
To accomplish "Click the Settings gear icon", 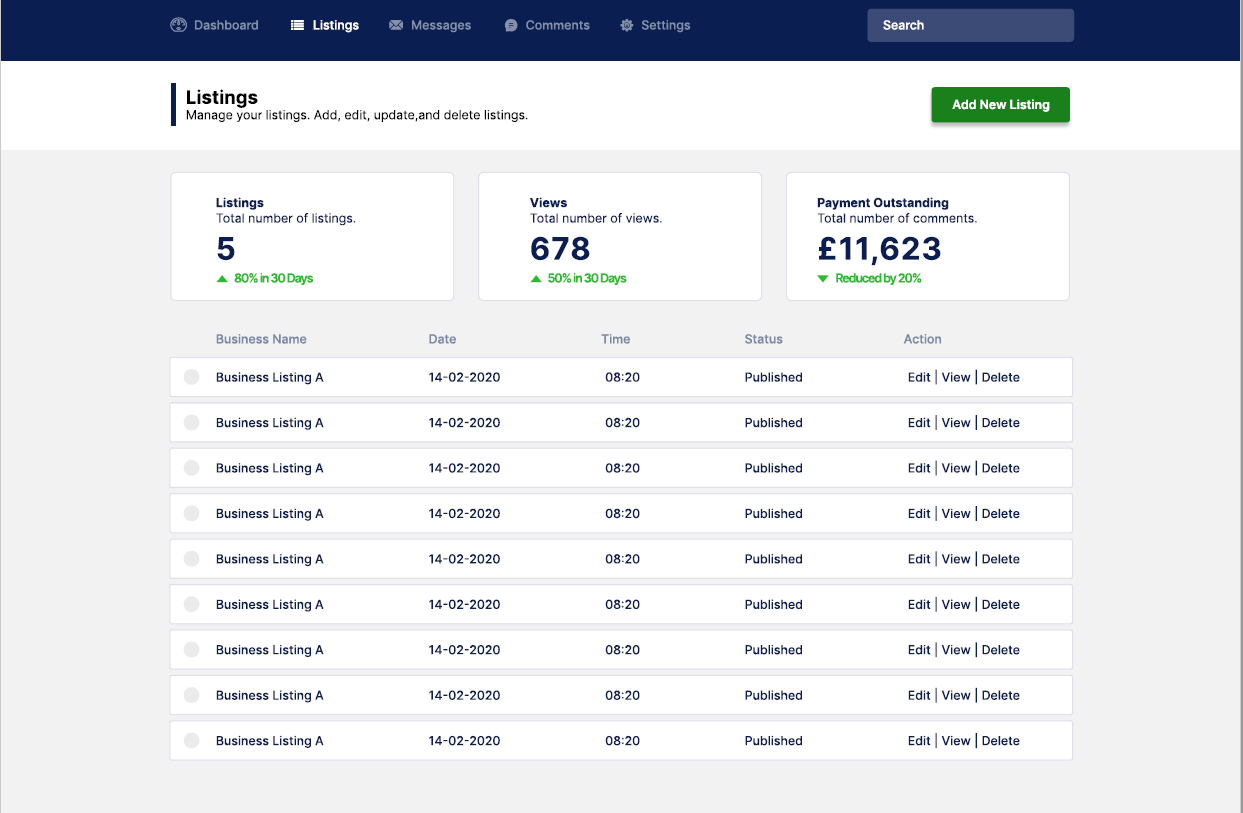I will 627,25.
